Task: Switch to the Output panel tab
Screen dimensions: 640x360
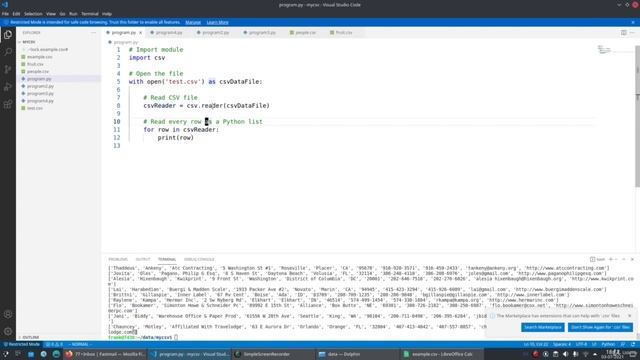Action: (x=143, y=259)
